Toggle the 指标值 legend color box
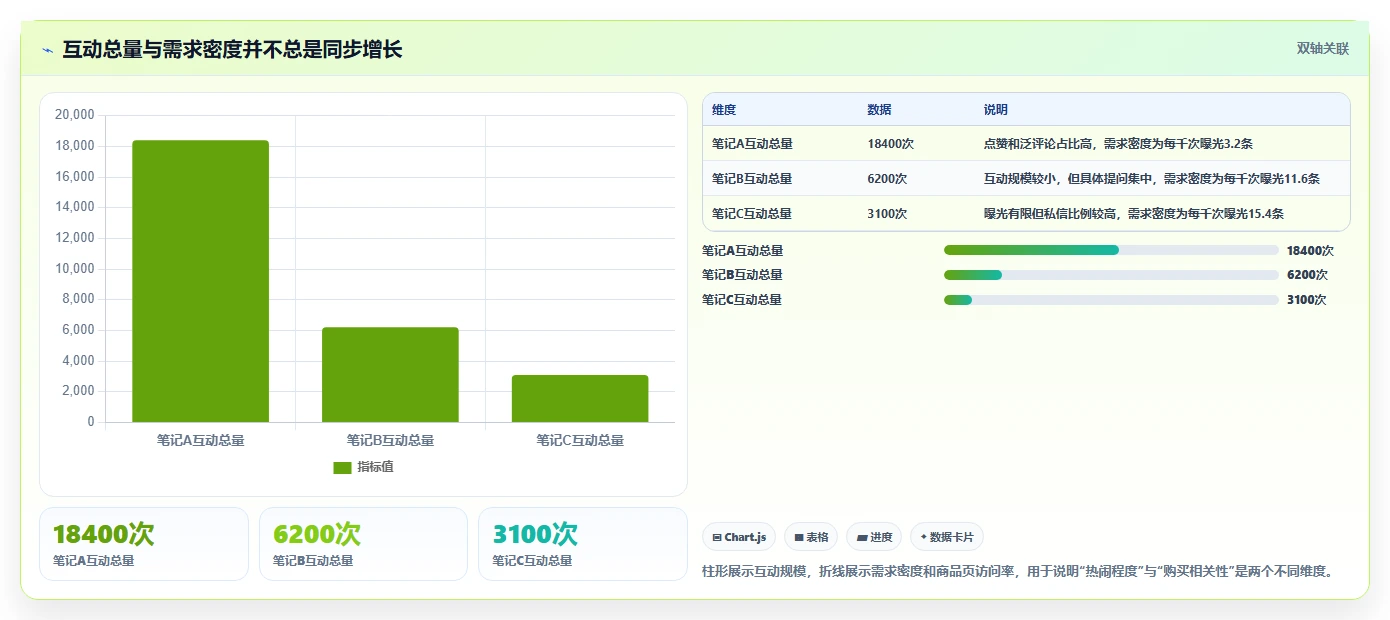1390x620 pixels. [342, 467]
